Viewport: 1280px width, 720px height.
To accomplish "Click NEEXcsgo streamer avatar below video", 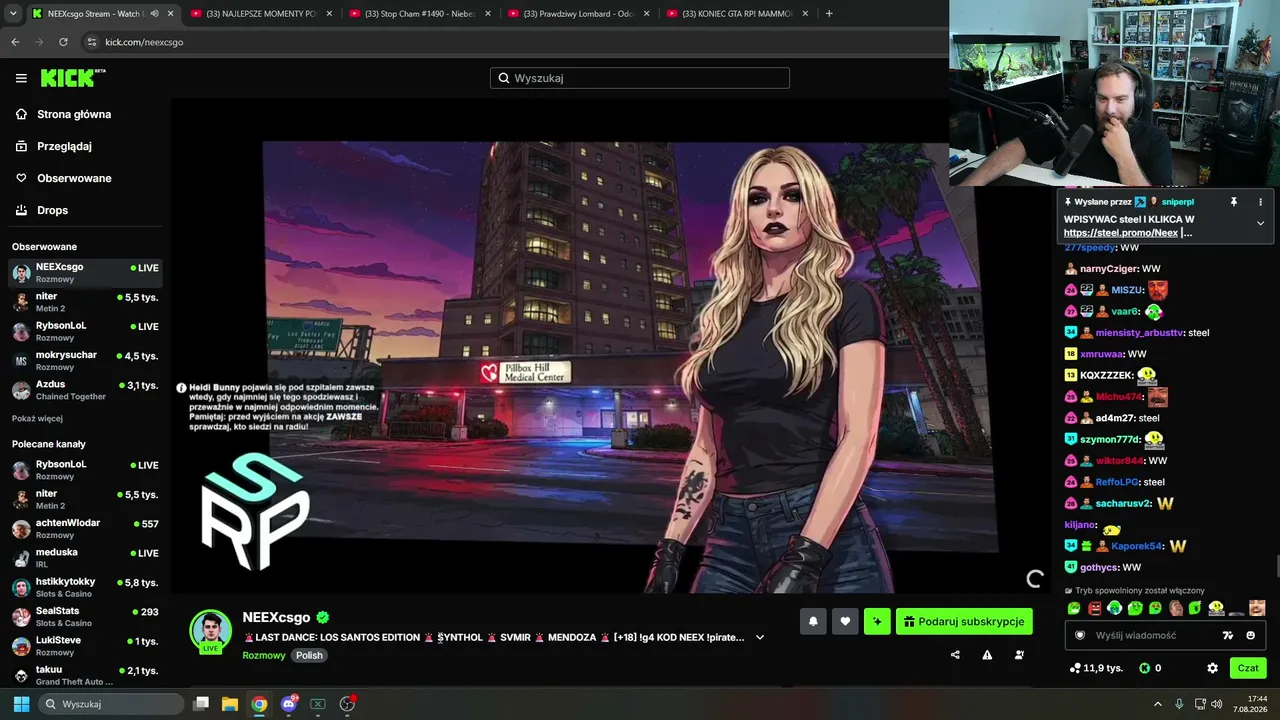I will coord(211,630).
